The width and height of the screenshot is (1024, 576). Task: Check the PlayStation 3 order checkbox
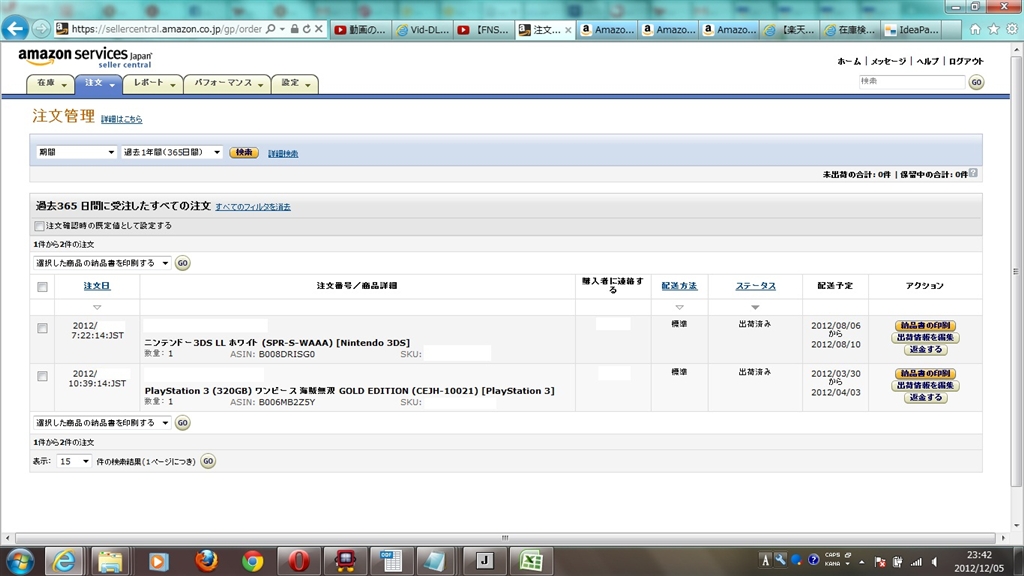click(42, 376)
